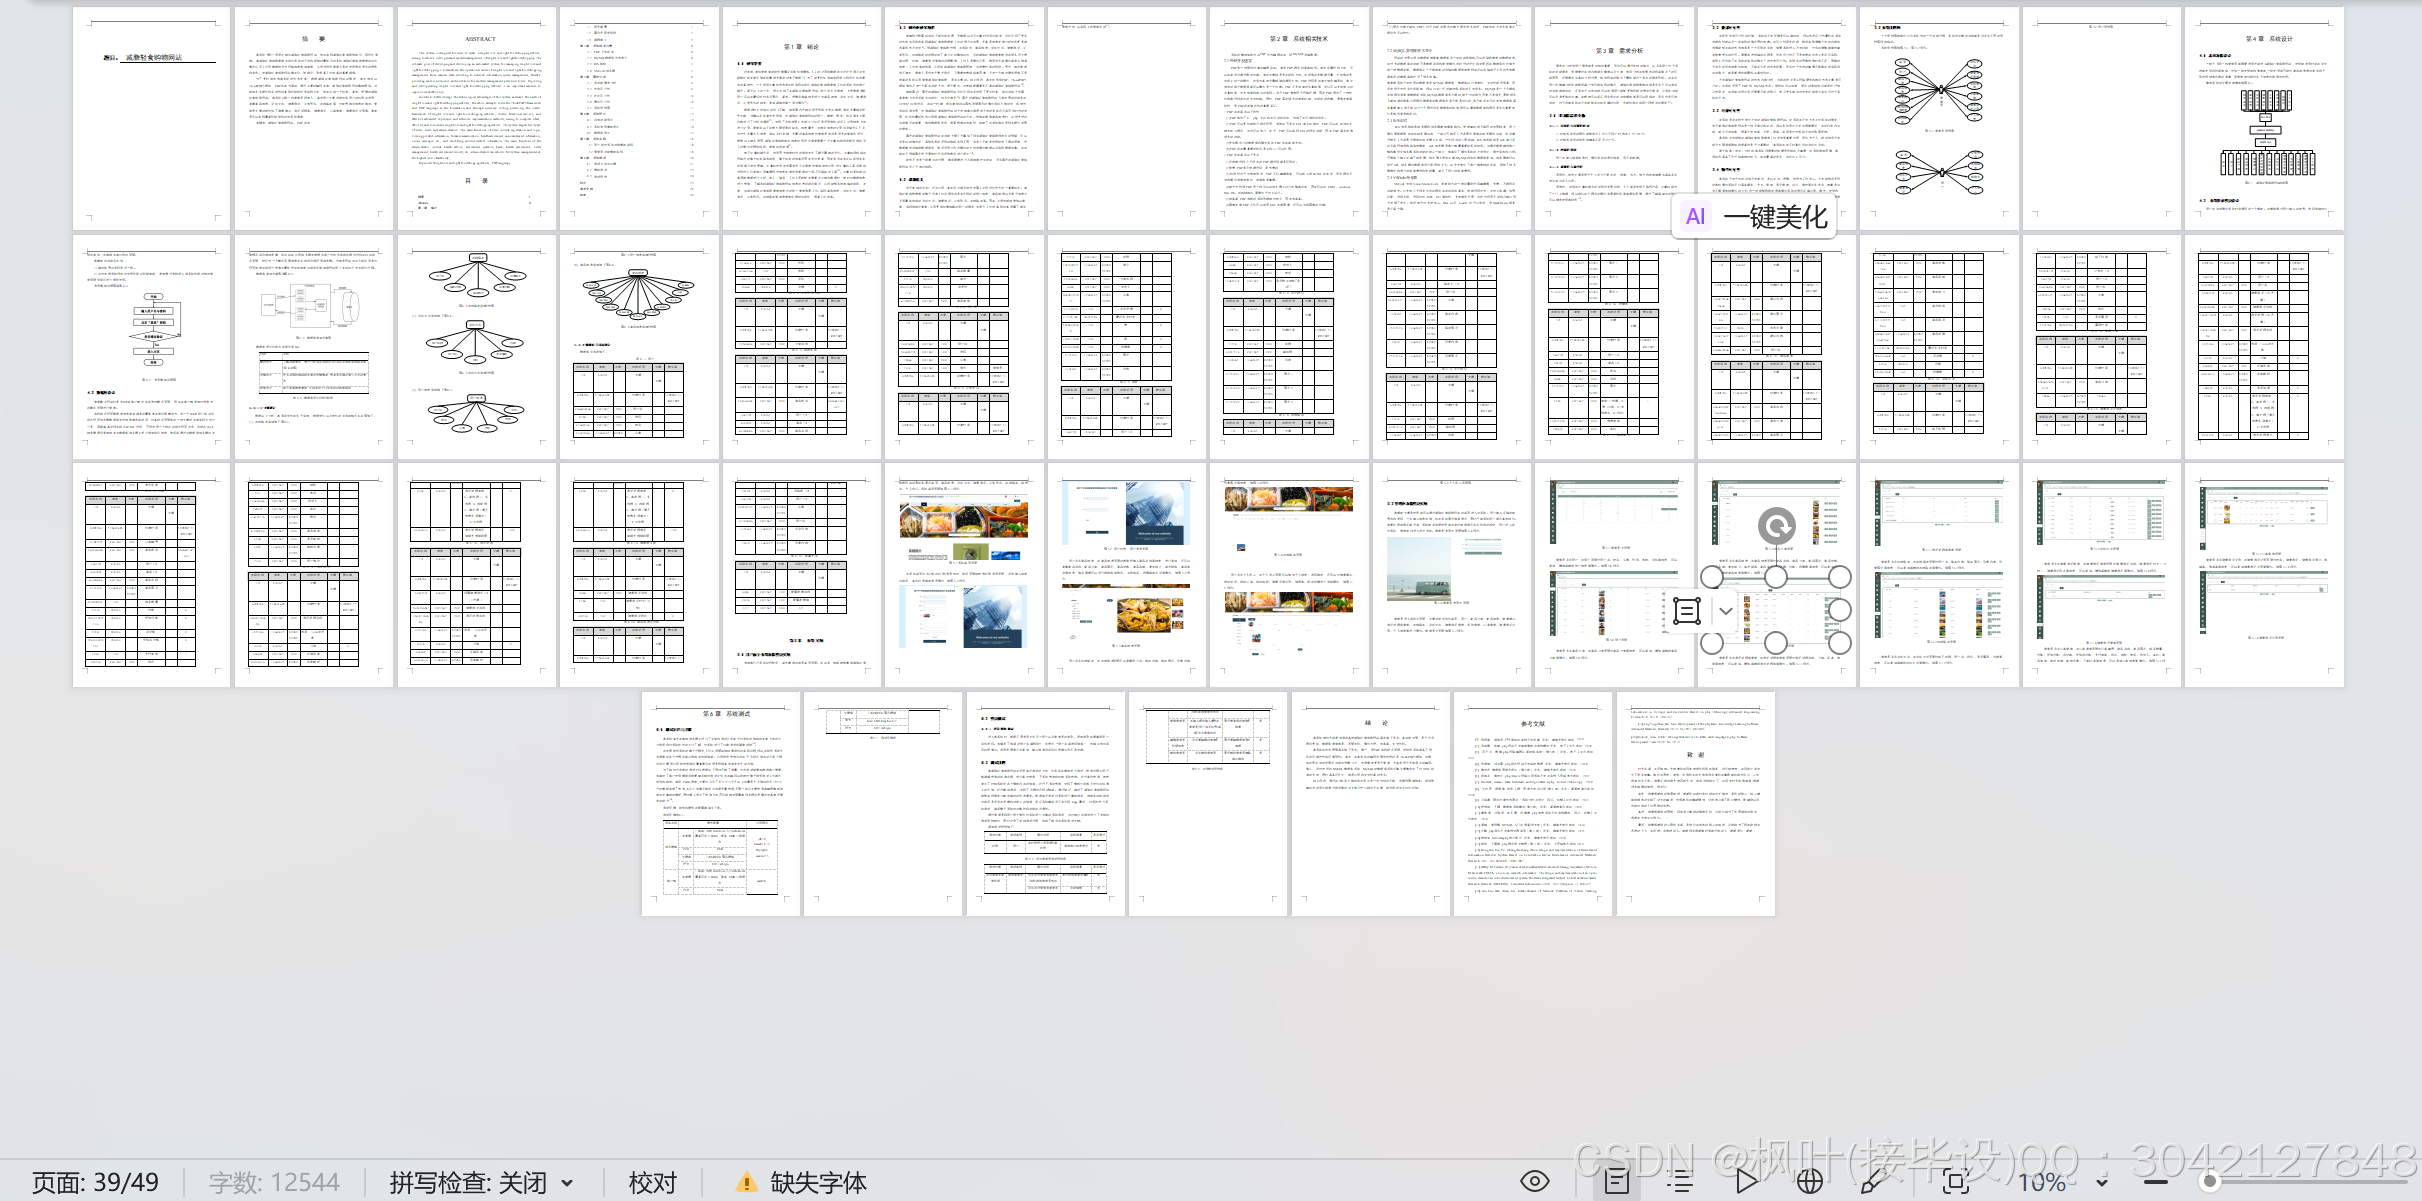Click the zoom slider handle

point(2210,1182)
